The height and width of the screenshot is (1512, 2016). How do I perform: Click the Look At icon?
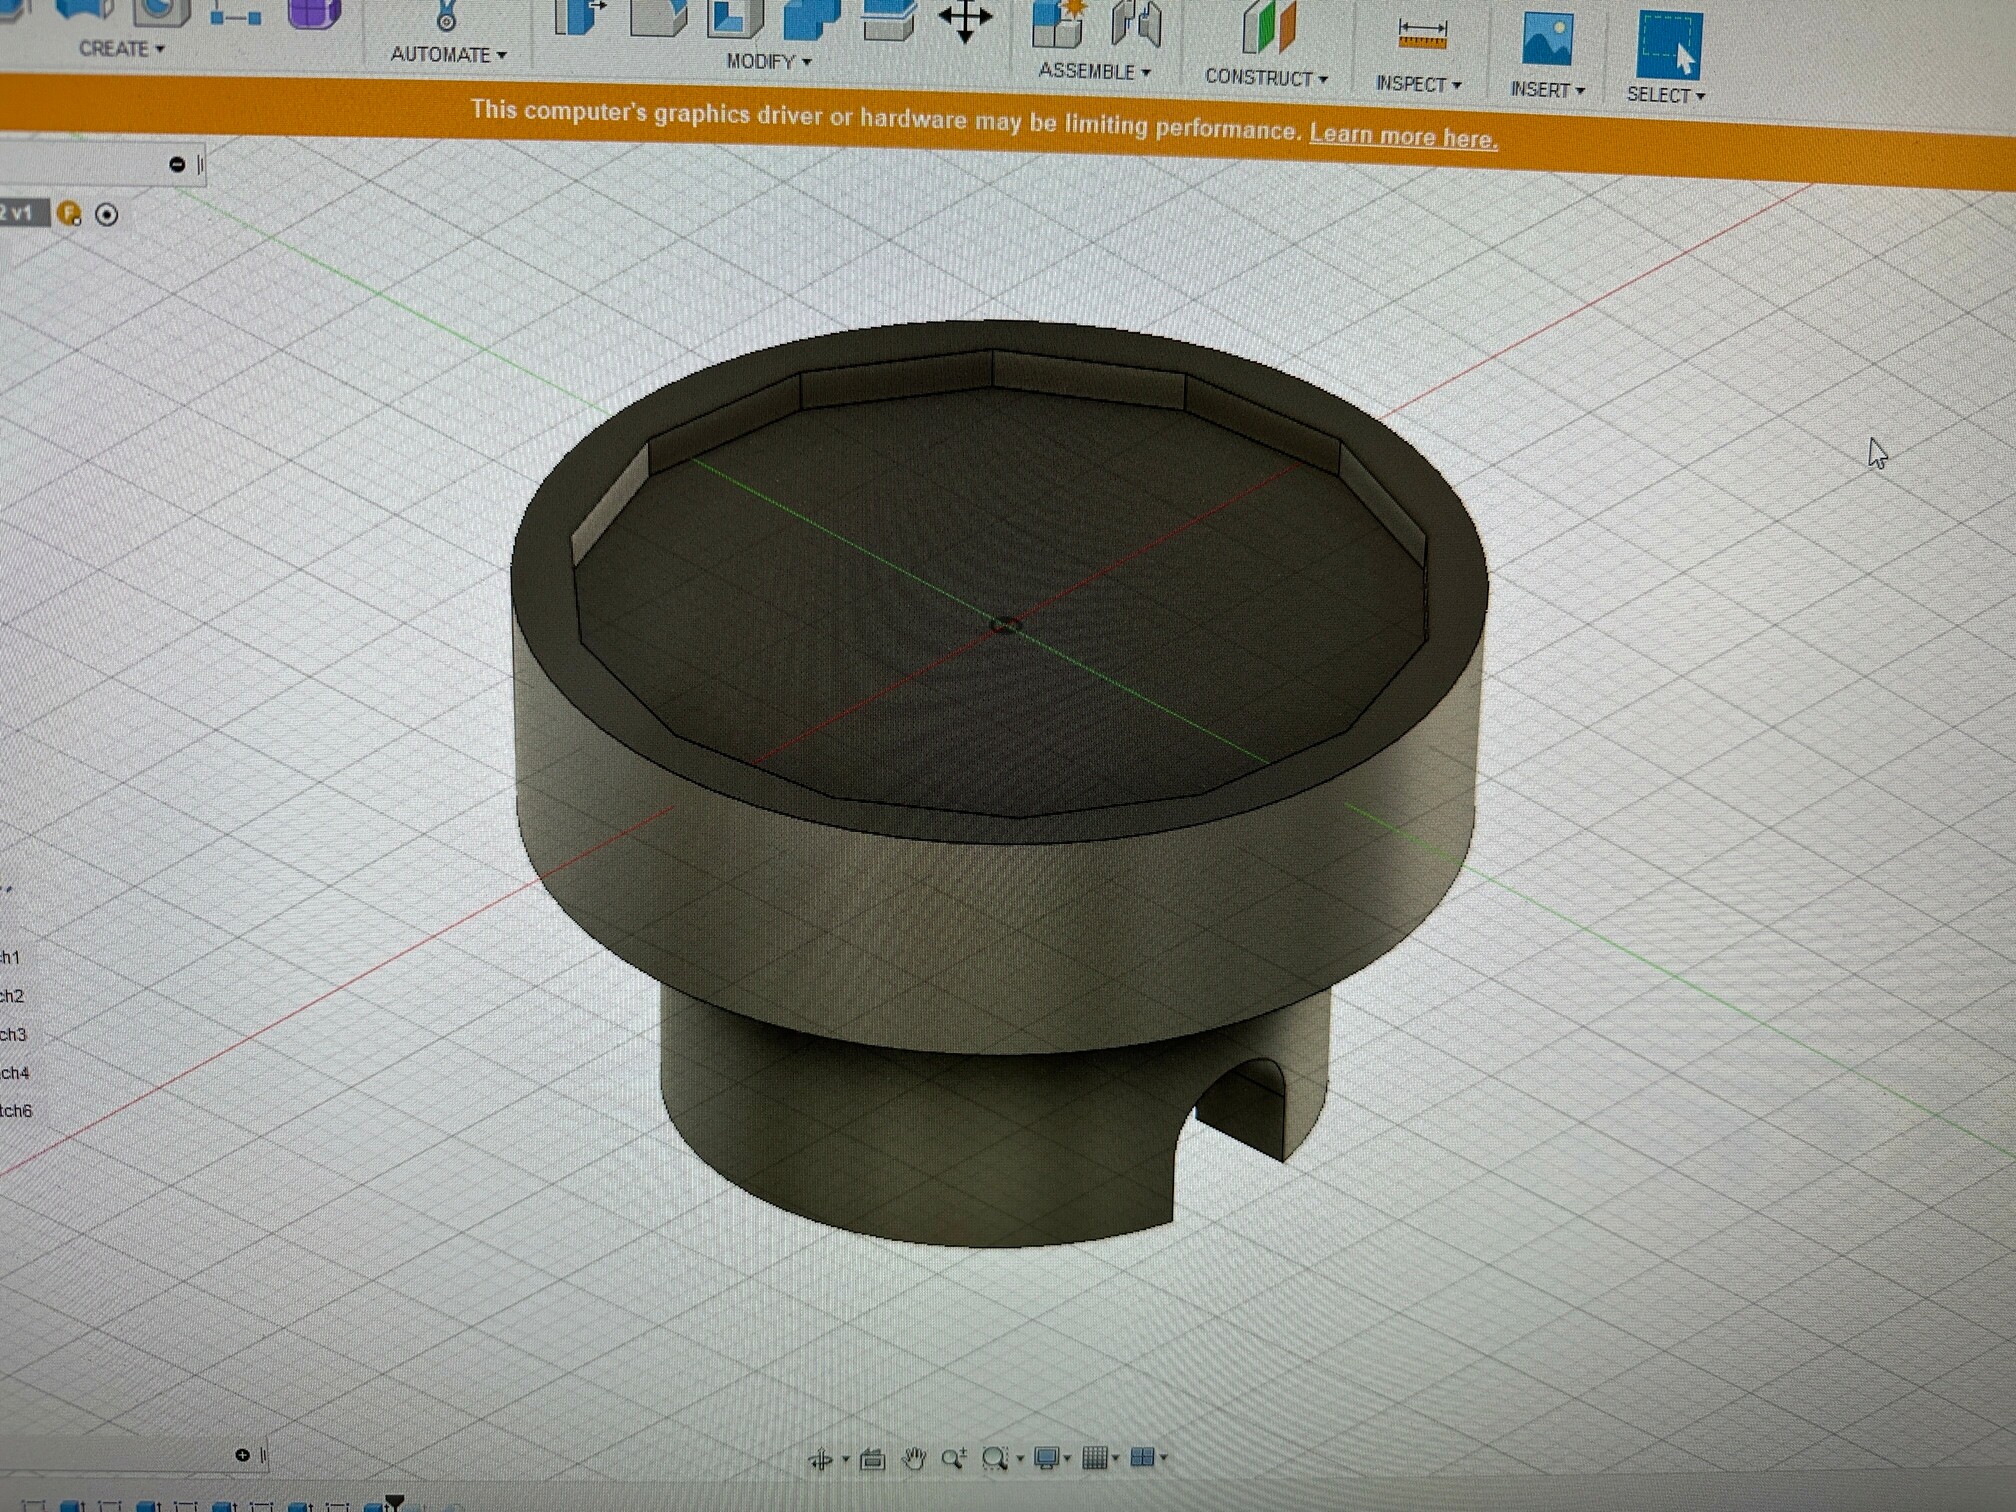tap(872, 1460)
